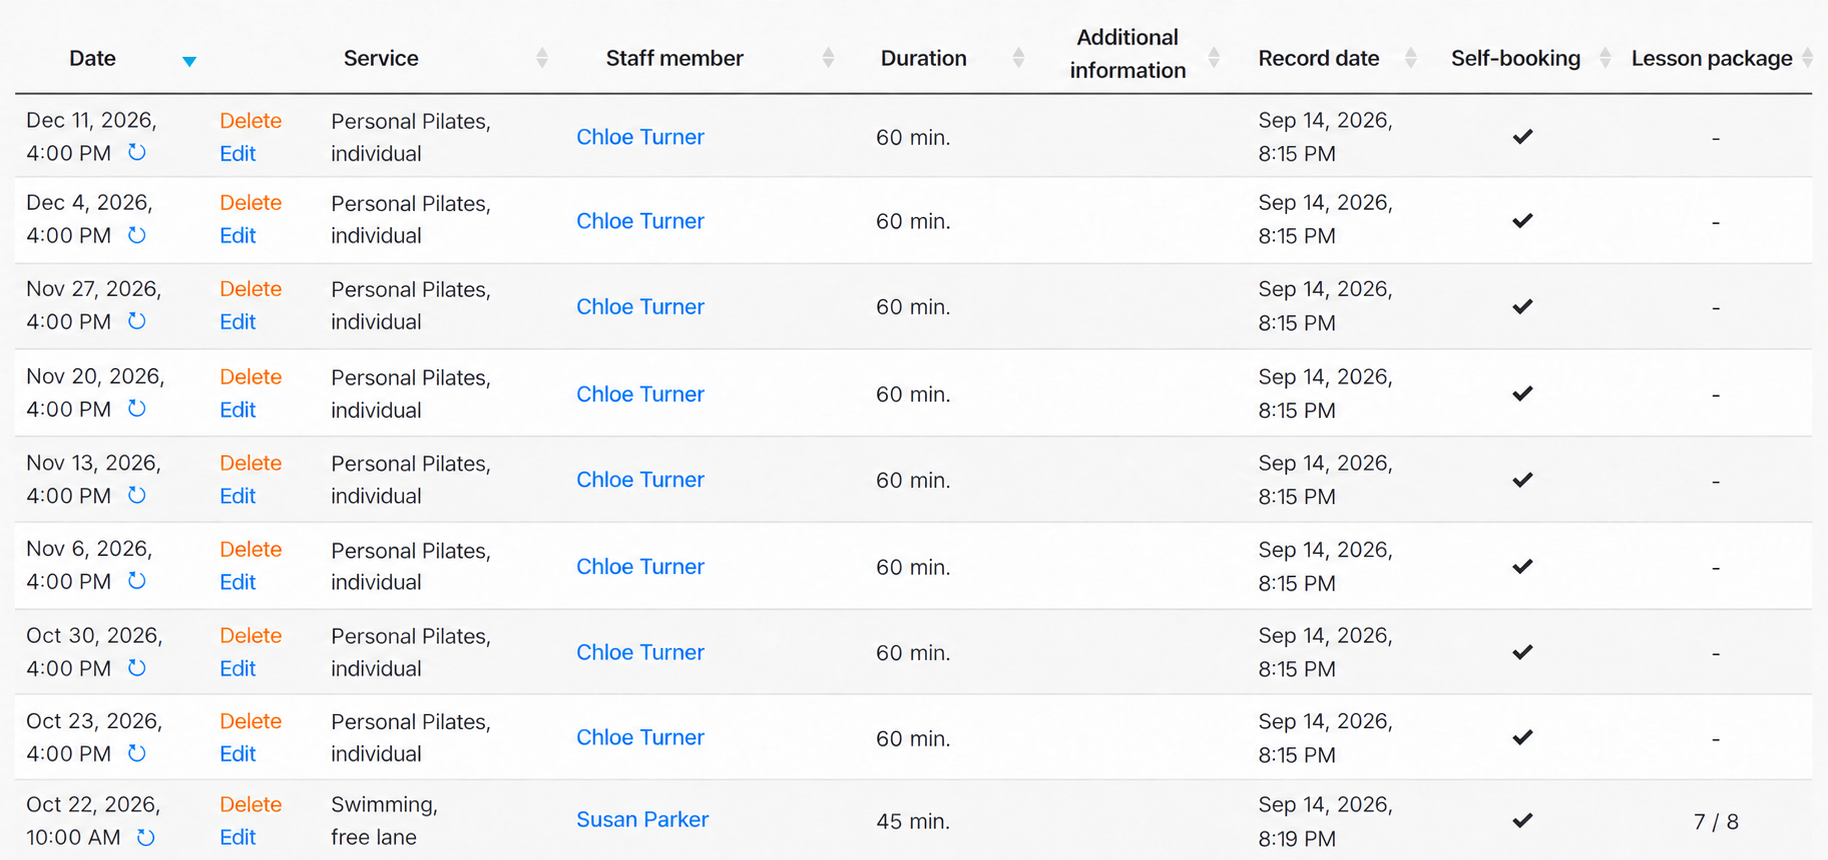The image size is (1828, 860).
Task: Delete the Oct 30, 2026 booking
Action: (x=251, y=636)
